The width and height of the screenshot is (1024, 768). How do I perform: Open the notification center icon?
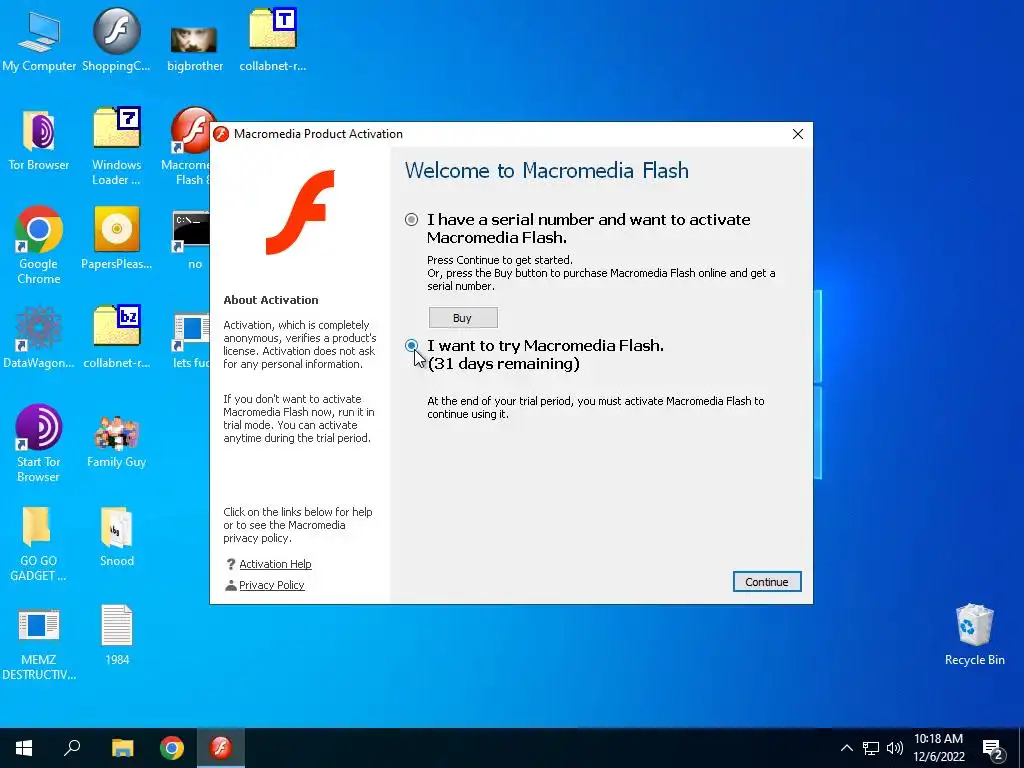993,750
